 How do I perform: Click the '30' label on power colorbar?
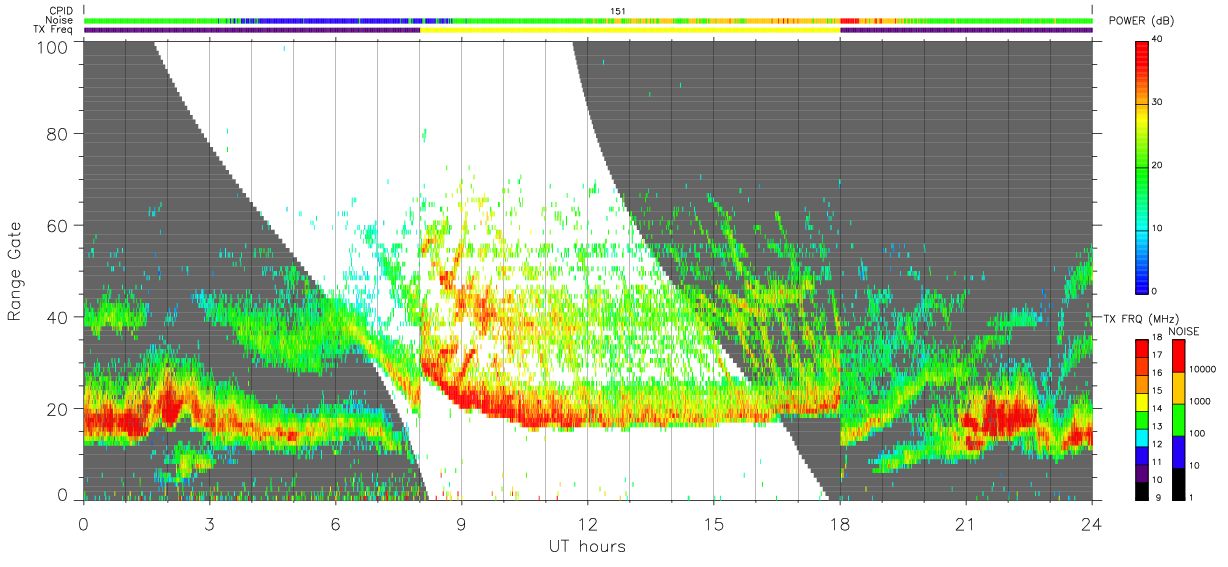[1158, 103]
